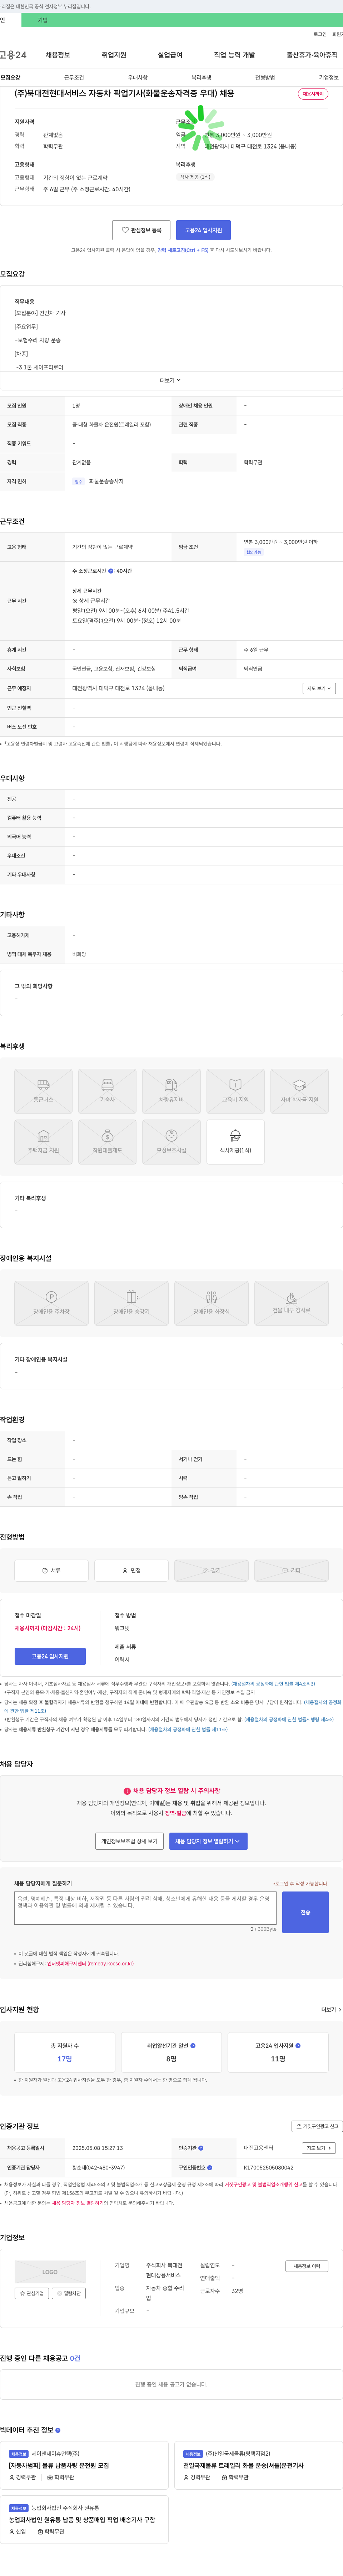The height and width of the screenshot is (2576, 343).
Task: Toggle 관심기업 star on company card
Action: (32, 2293)
